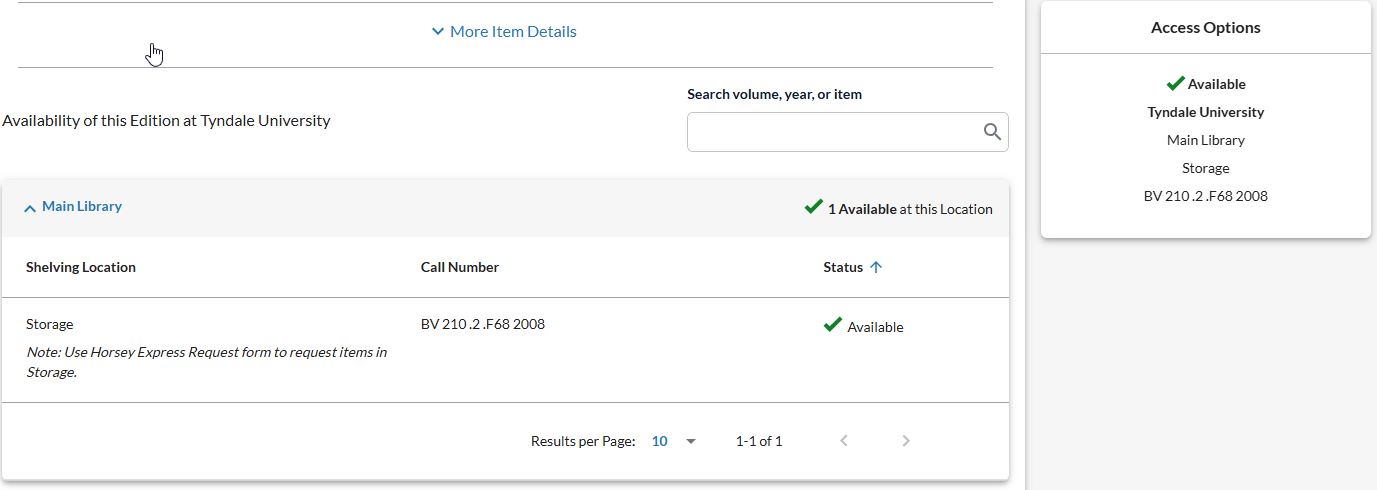Click Availability of this Edition heading
The width and height of the screenshot is (1377, 490).
[166, 121]
